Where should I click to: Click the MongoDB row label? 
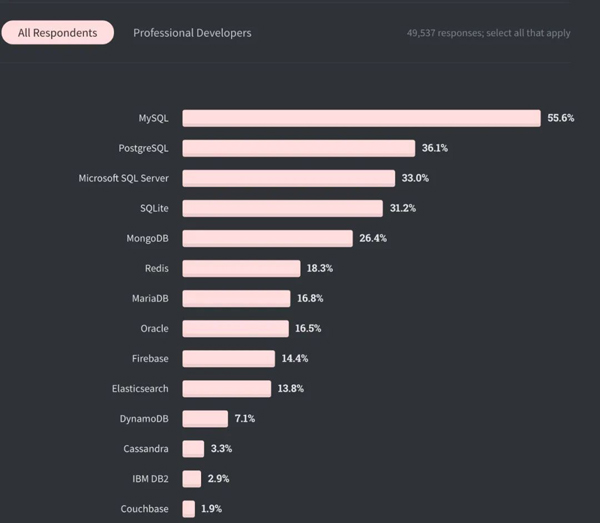pyautogui.click(x=146, y=238)
